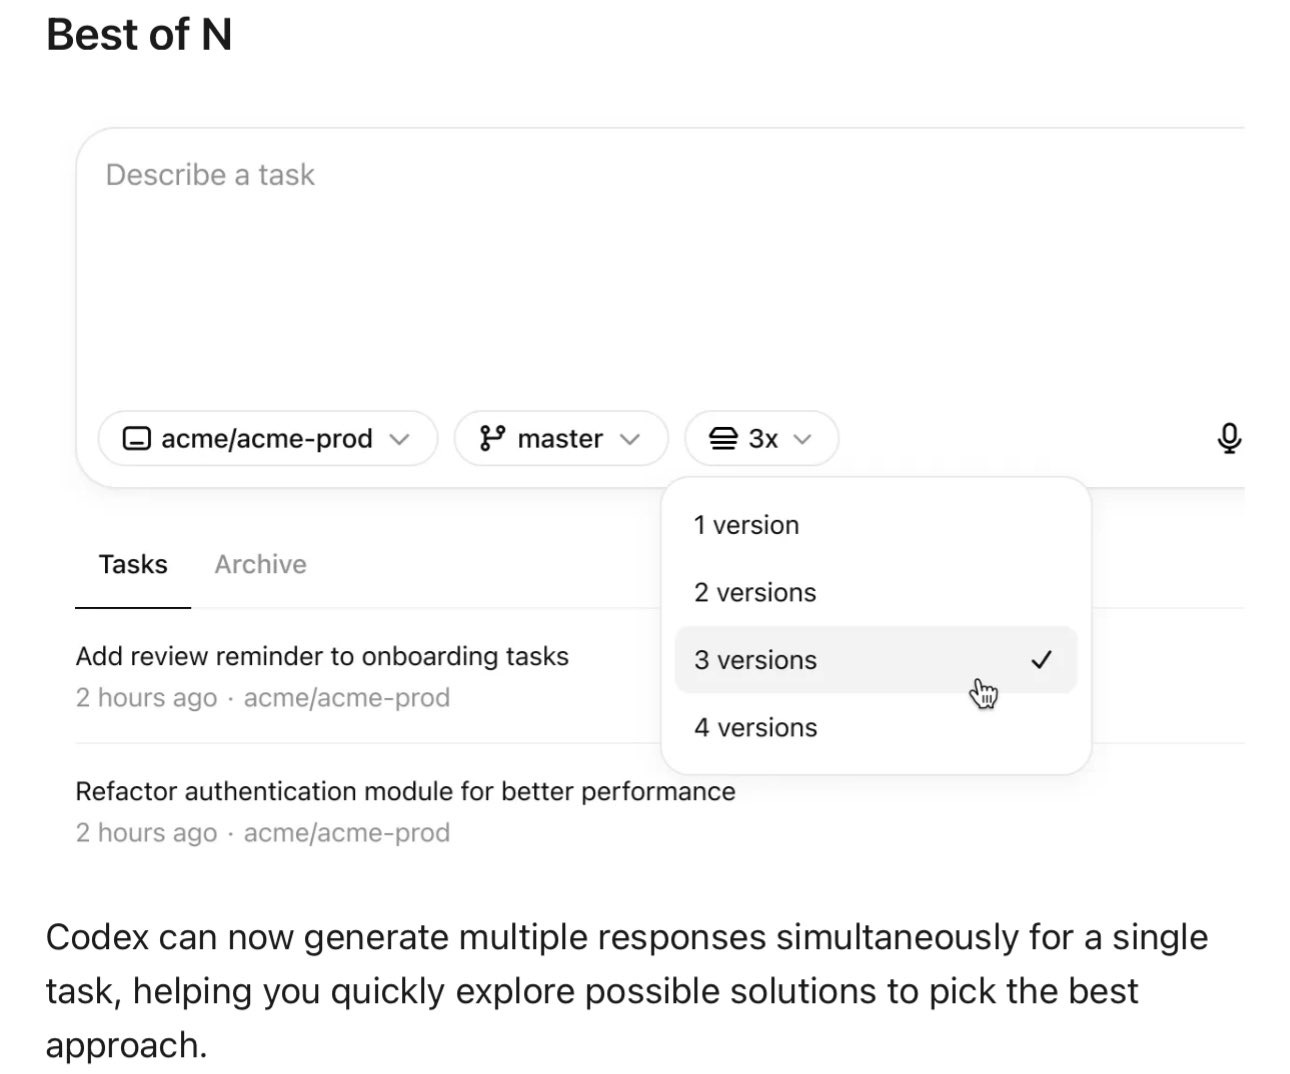Viewport: 1290px width, 1074px height.
Task: Pick the 4 versions option
Action: (756, 728)
